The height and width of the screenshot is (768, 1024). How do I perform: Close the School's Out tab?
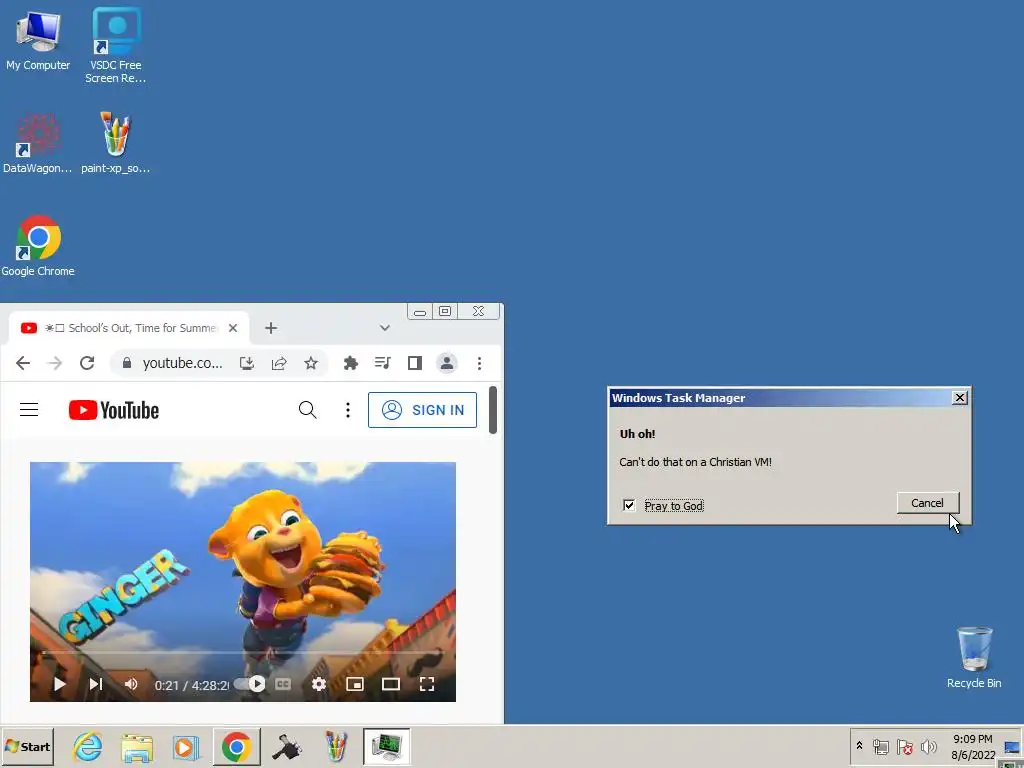(233, 328)
